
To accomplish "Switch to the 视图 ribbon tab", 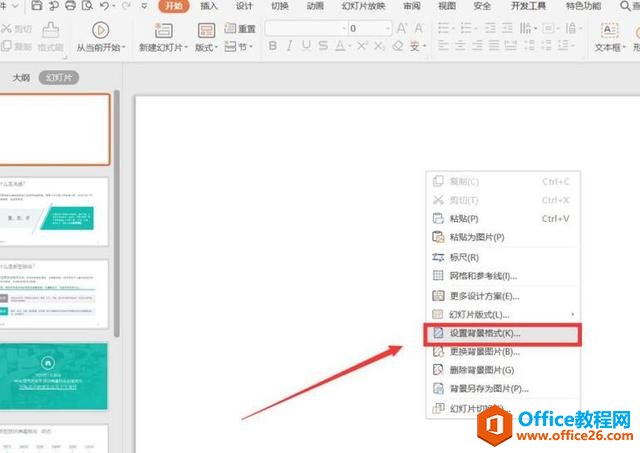I will tap(447, 6).
